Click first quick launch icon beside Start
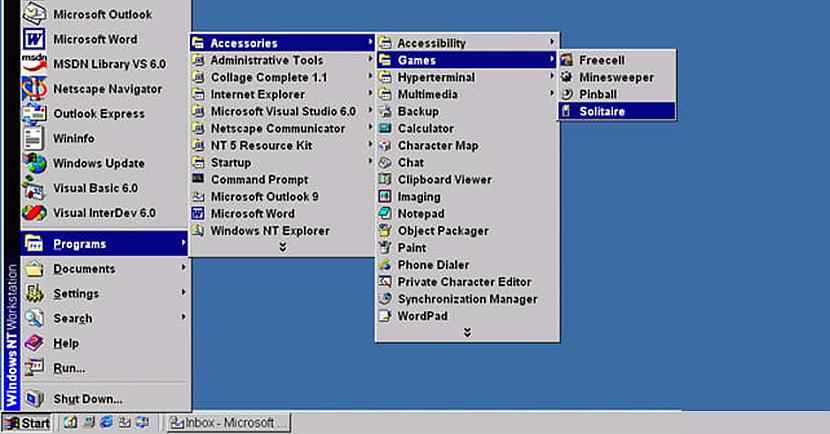The width and height of the screenshot is (830, 434). (x=70, y=422)
